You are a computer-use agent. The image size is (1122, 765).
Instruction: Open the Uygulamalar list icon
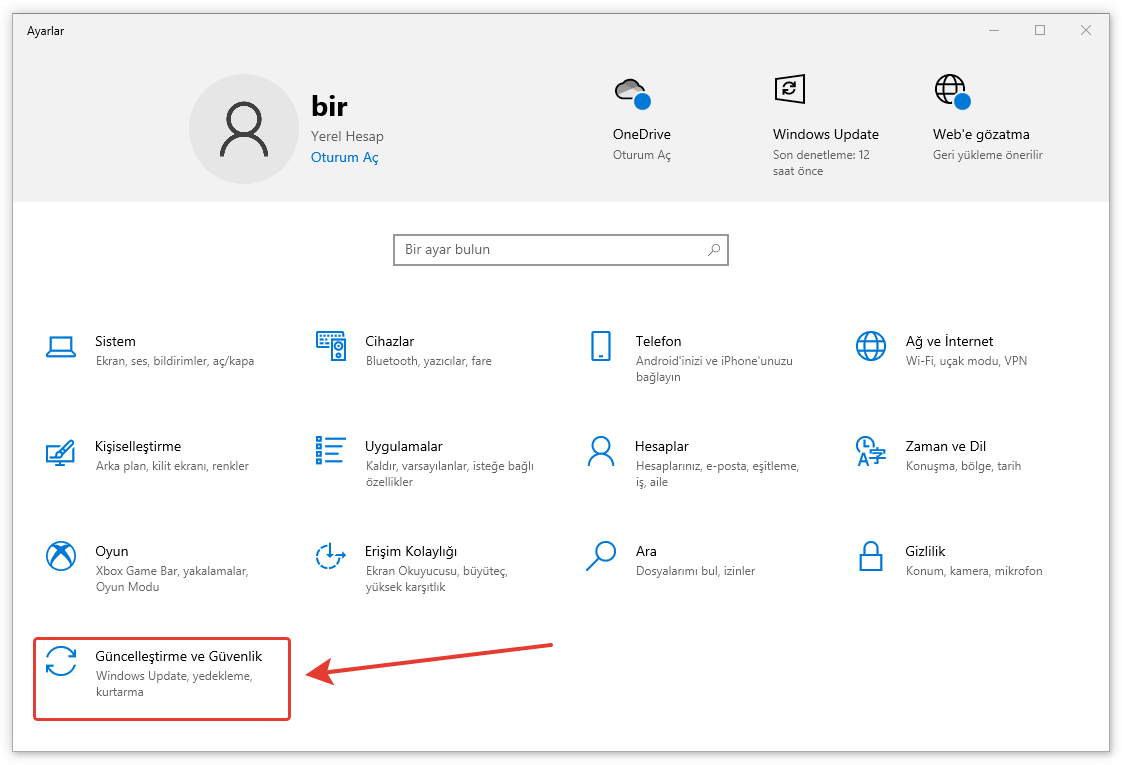[330, 451]
